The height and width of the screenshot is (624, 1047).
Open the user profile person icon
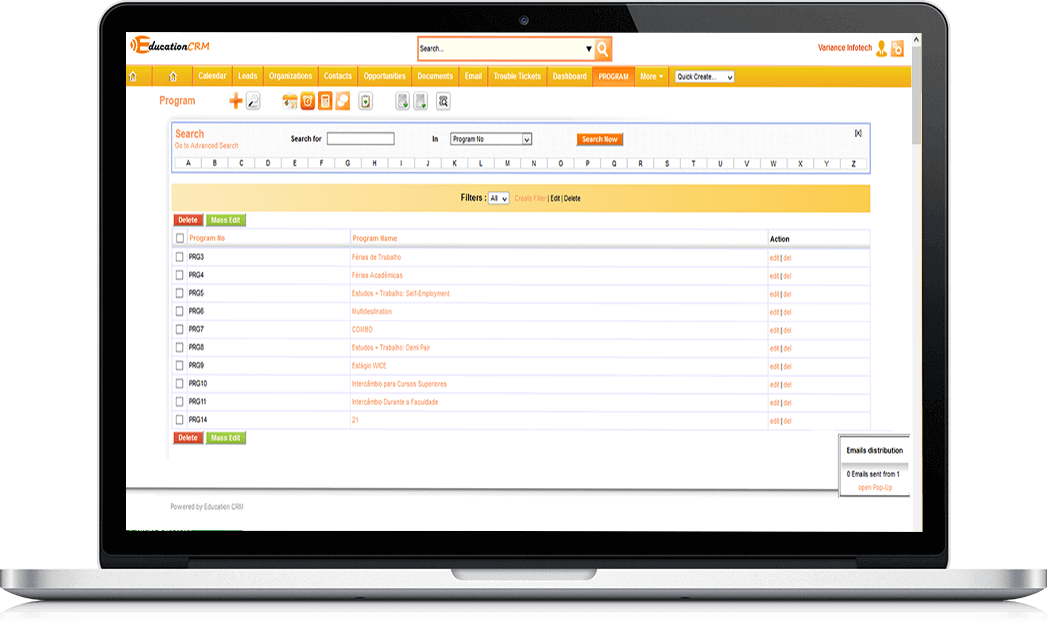point(881,48)
